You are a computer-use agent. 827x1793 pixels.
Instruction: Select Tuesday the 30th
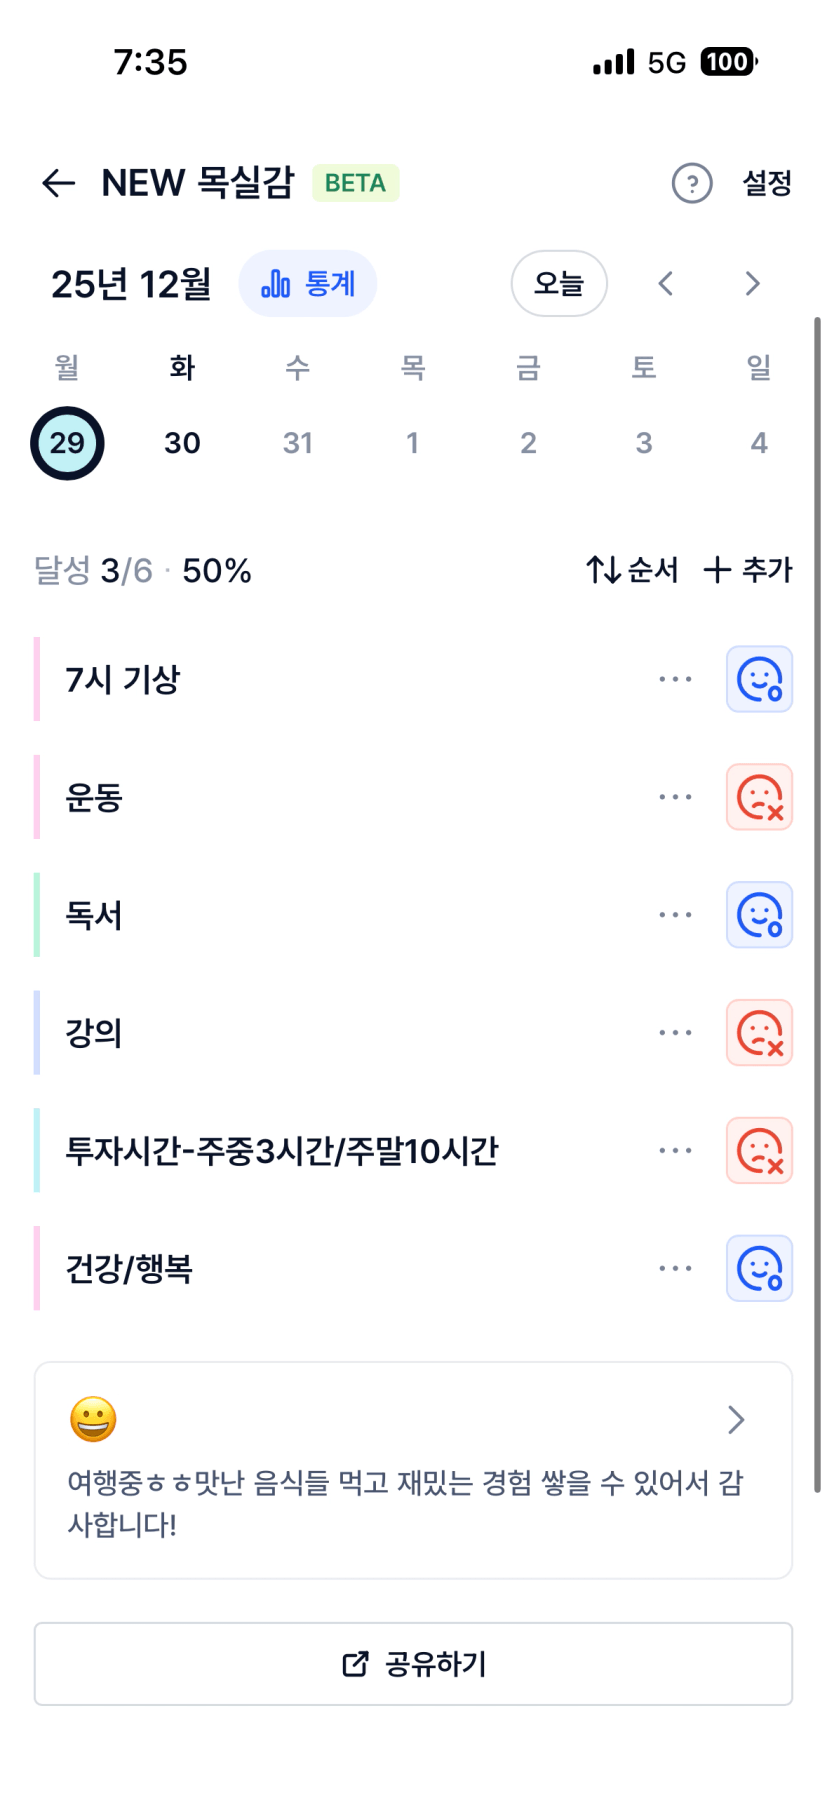pos(182,443)
